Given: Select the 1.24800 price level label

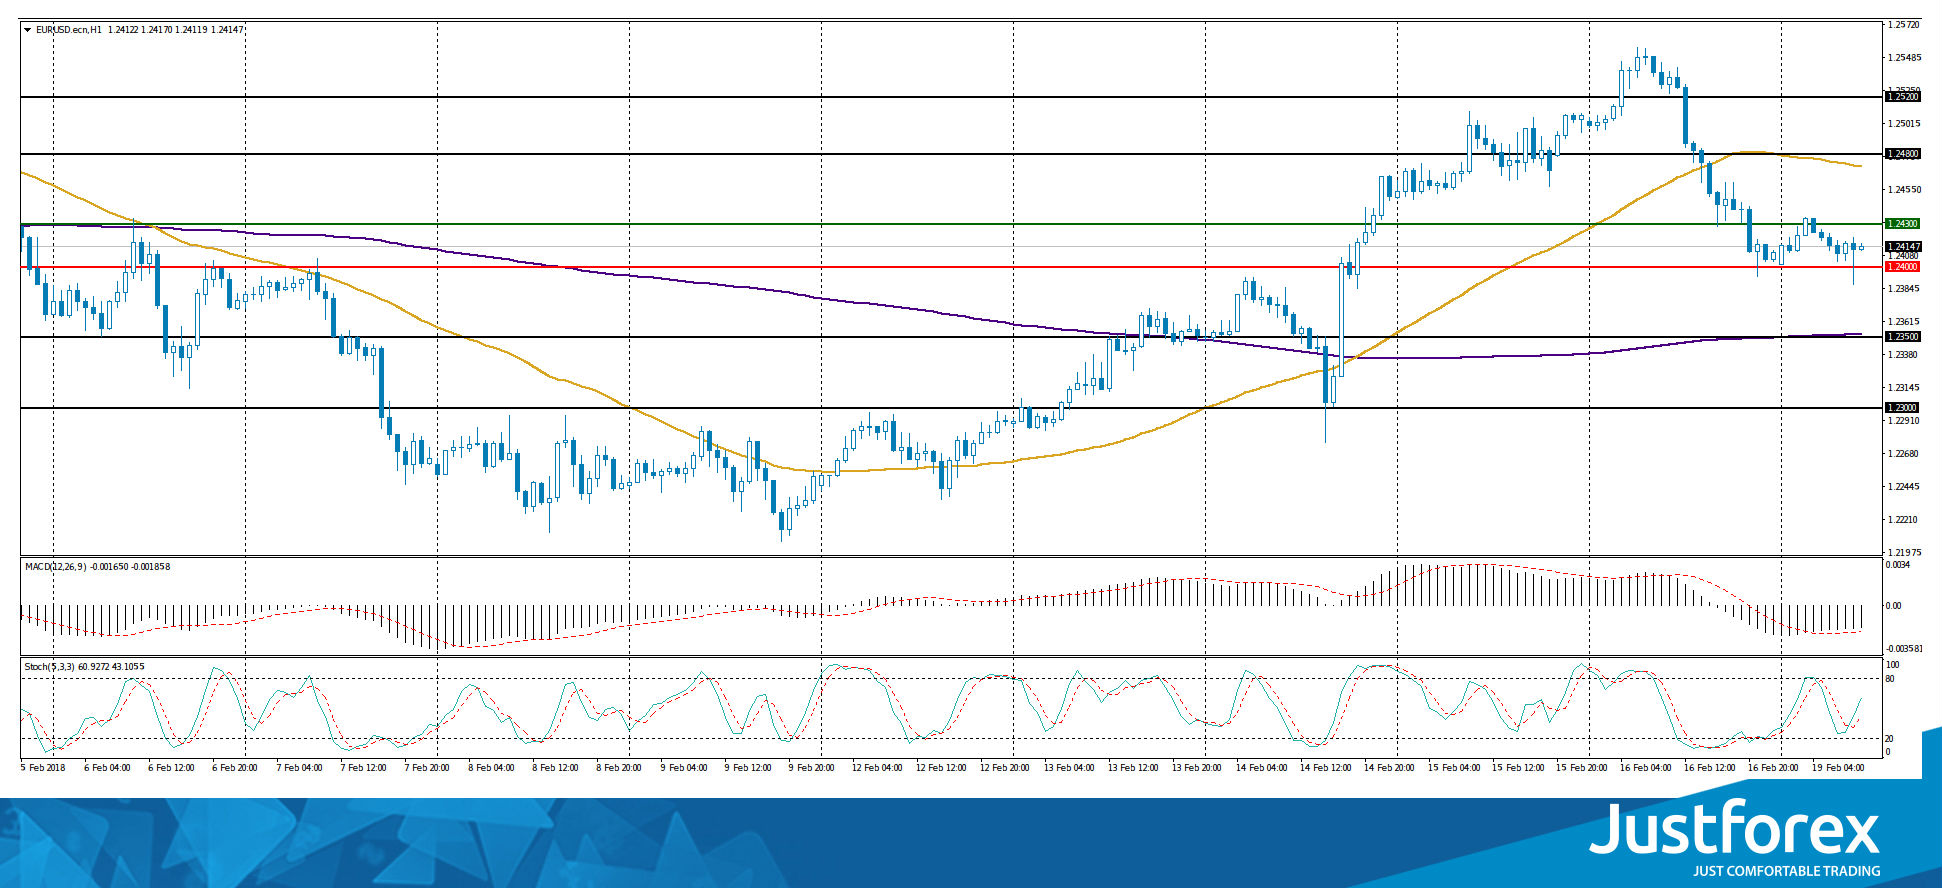Looking at the screenshot, I should point(1902,154).
